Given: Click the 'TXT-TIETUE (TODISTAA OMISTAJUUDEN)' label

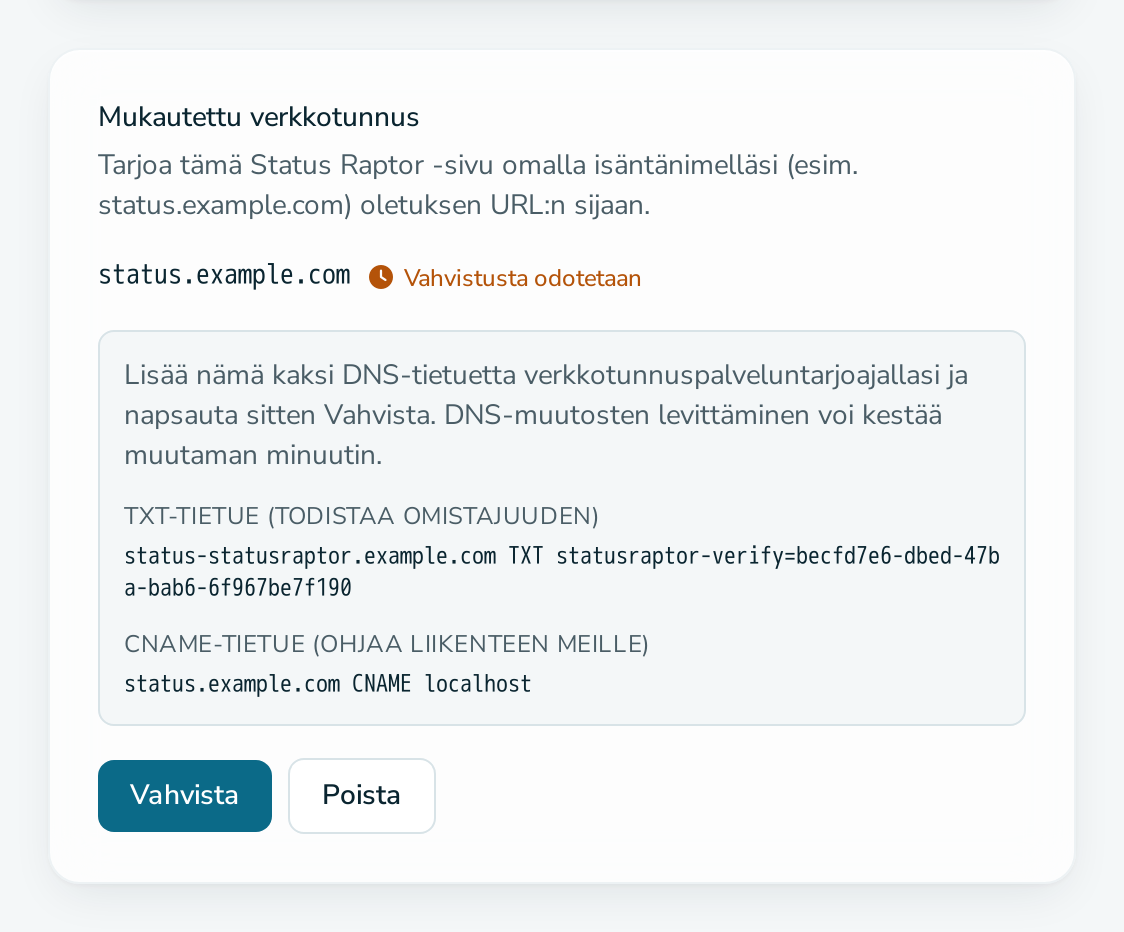Looking at the screenshot, I should coord(361,516).
